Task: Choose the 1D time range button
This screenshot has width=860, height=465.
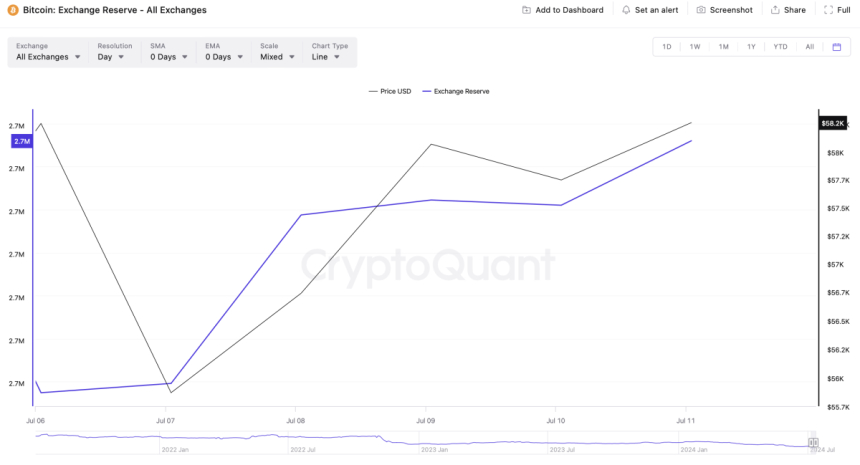Action: 667,47
